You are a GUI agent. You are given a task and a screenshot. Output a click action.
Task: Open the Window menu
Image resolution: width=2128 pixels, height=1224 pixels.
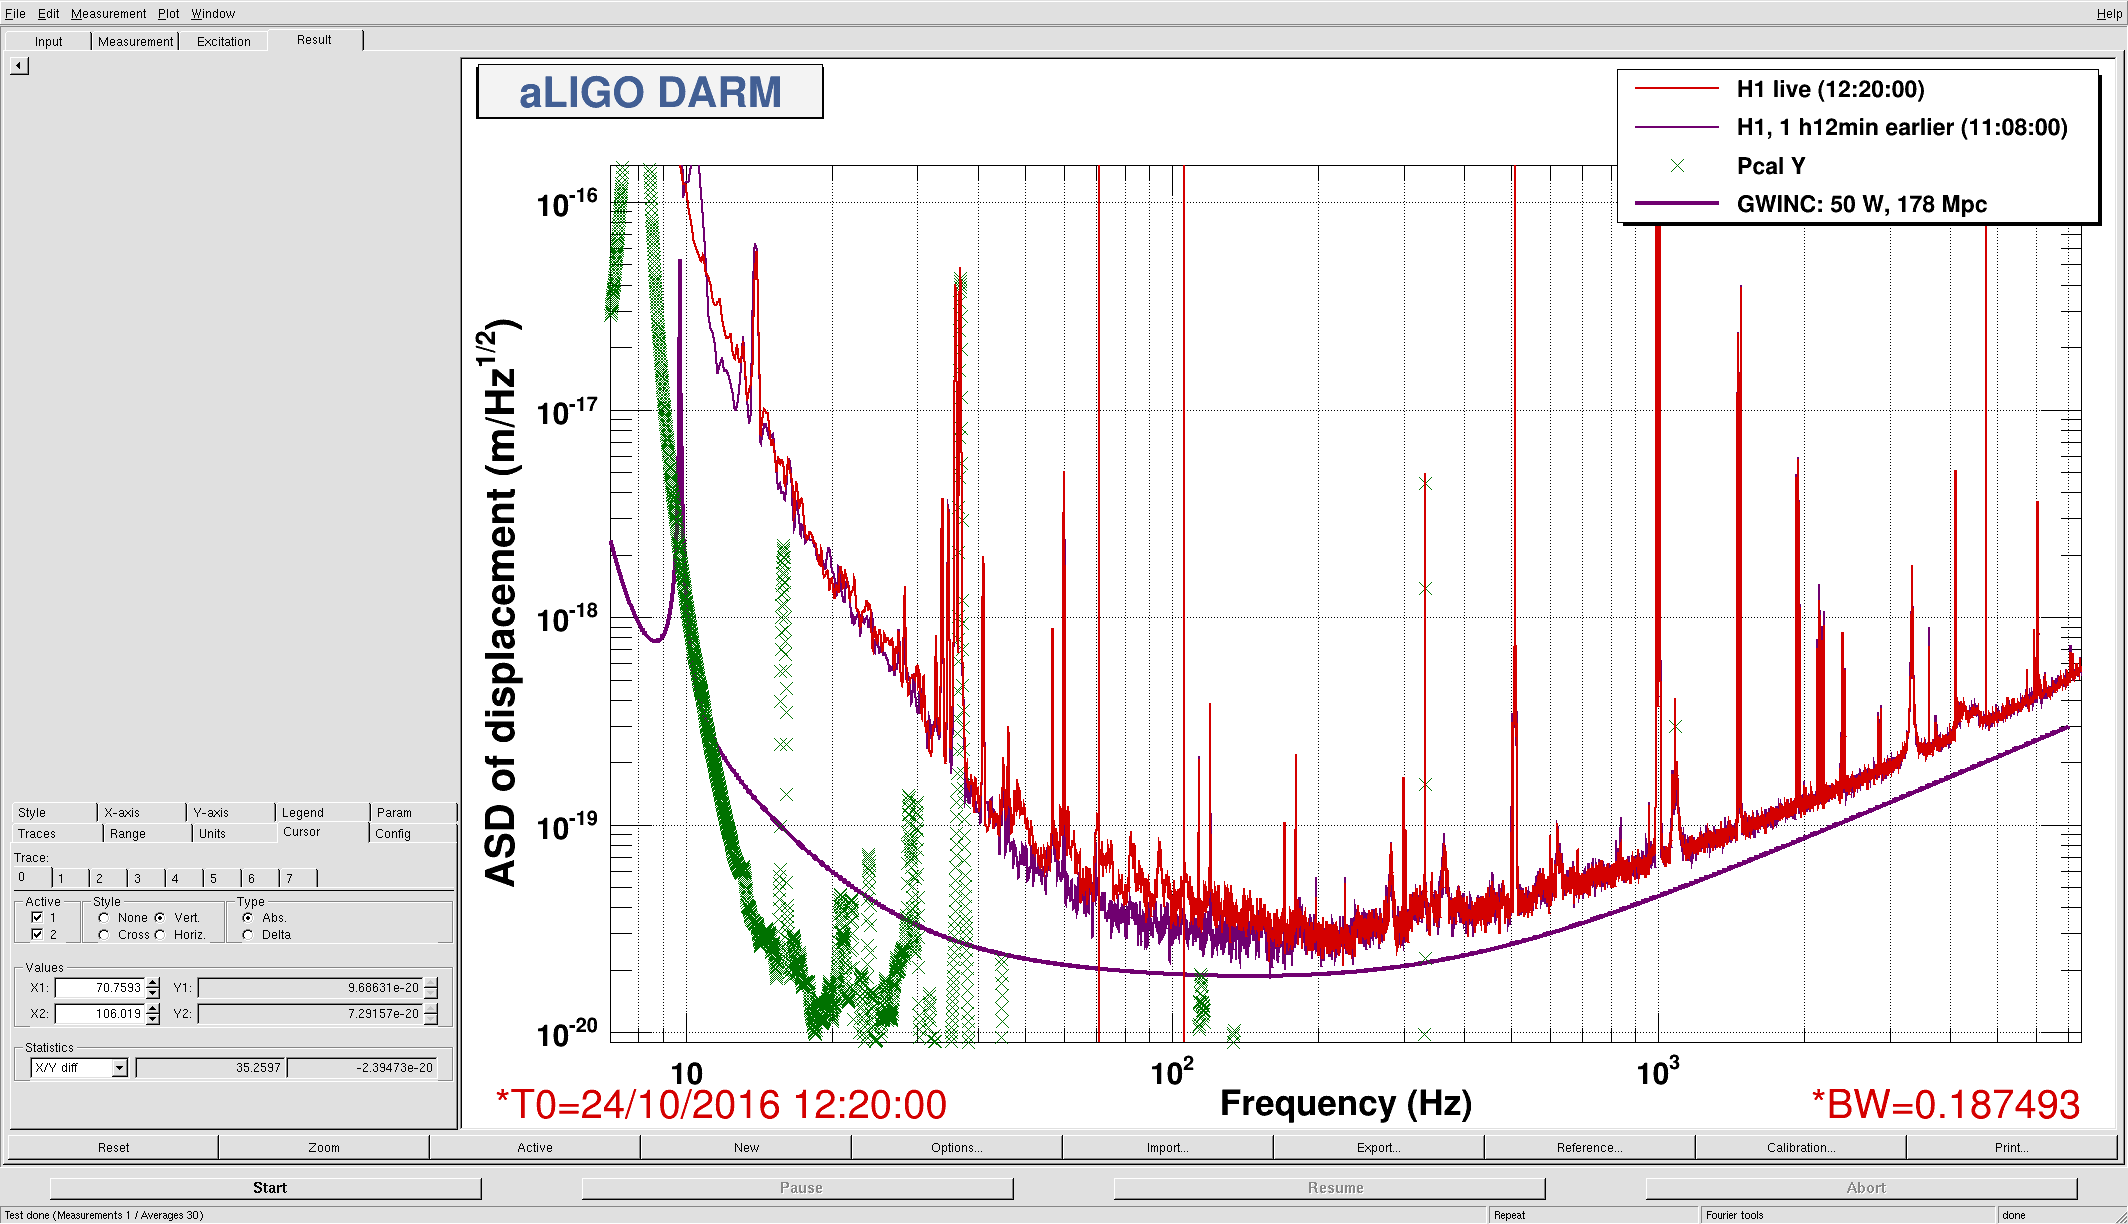click(213, 13)
